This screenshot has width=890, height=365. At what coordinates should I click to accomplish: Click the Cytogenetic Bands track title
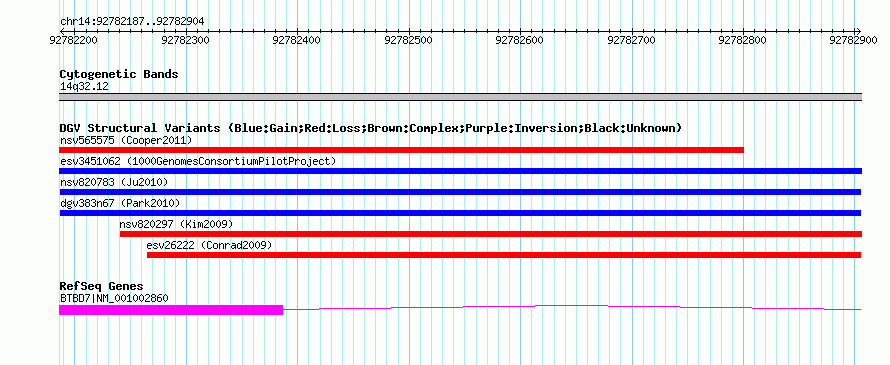[119, 74]
